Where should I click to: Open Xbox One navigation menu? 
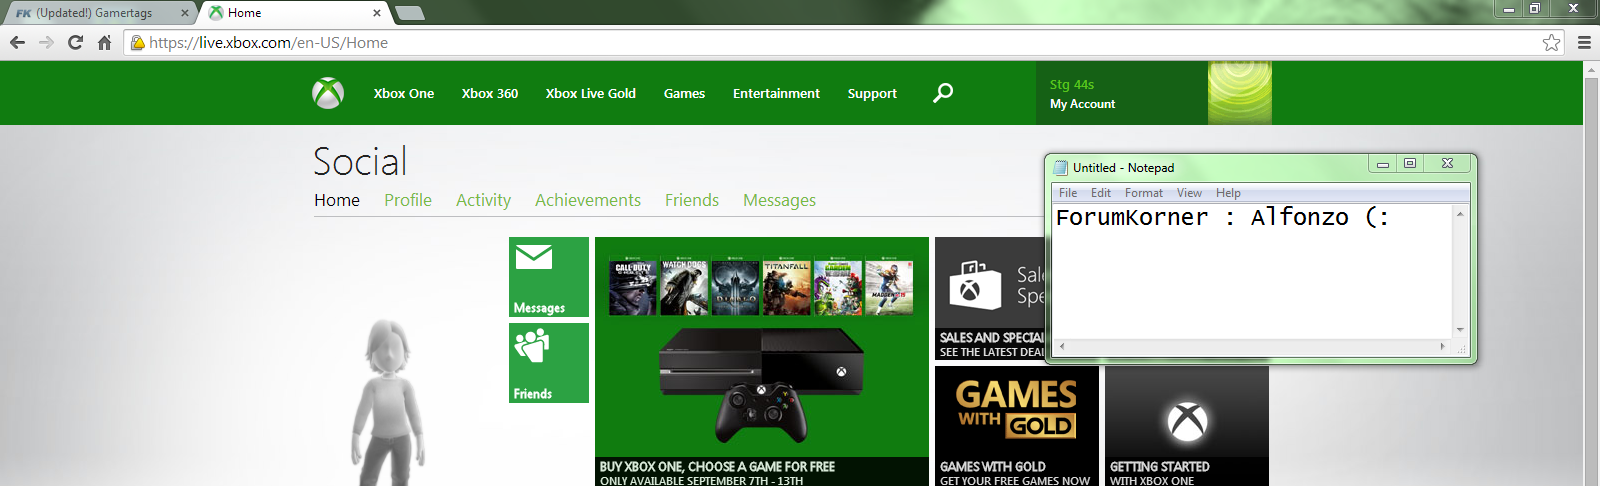tap(404, 93)
